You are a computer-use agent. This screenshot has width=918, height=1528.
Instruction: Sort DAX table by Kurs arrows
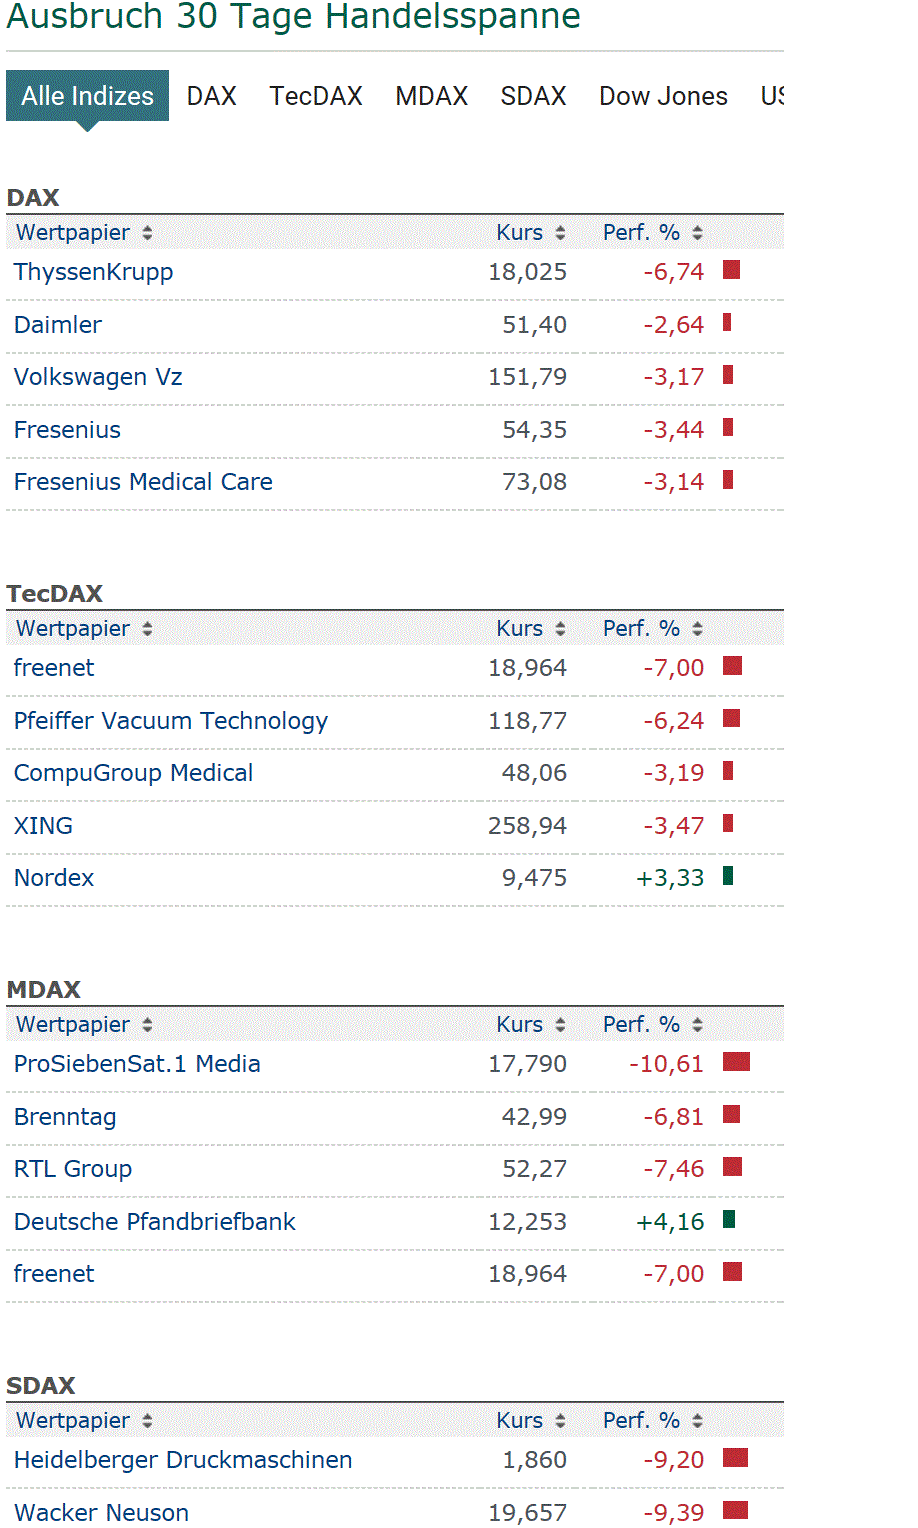point(560,233)
